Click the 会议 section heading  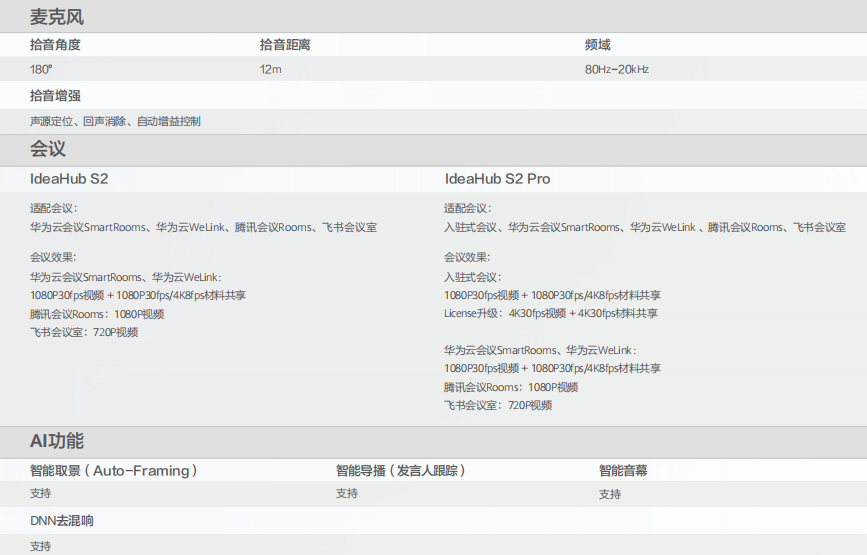[48, 149]
